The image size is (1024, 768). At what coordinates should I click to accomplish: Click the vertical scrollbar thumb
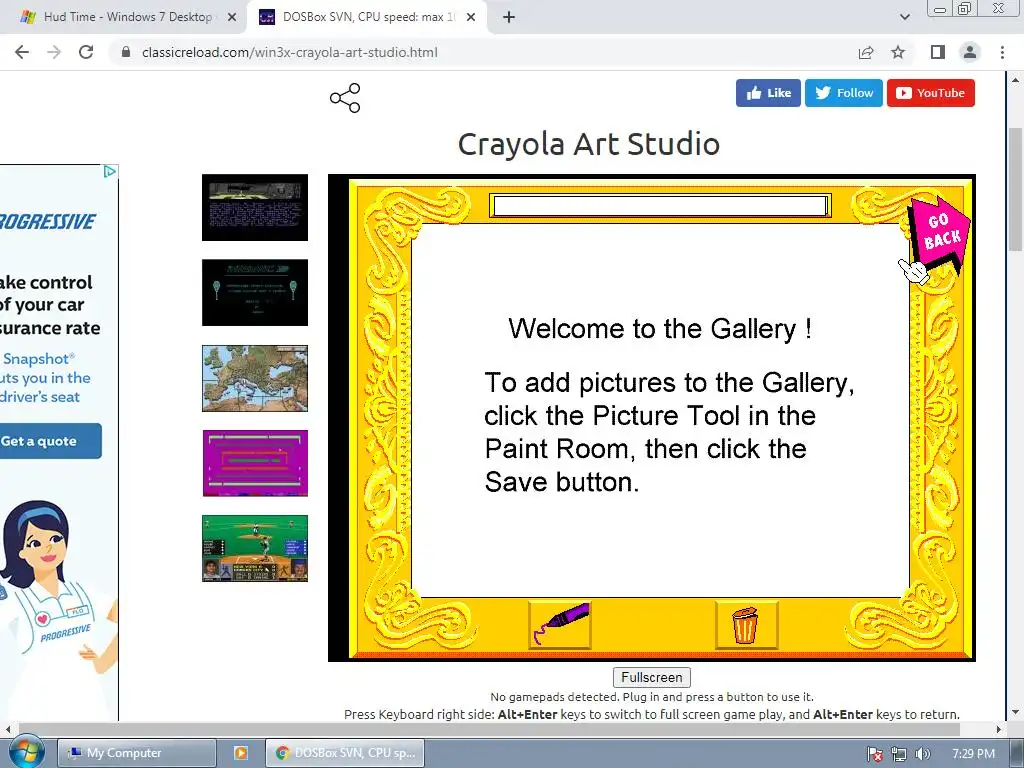tap(1015, 189)
